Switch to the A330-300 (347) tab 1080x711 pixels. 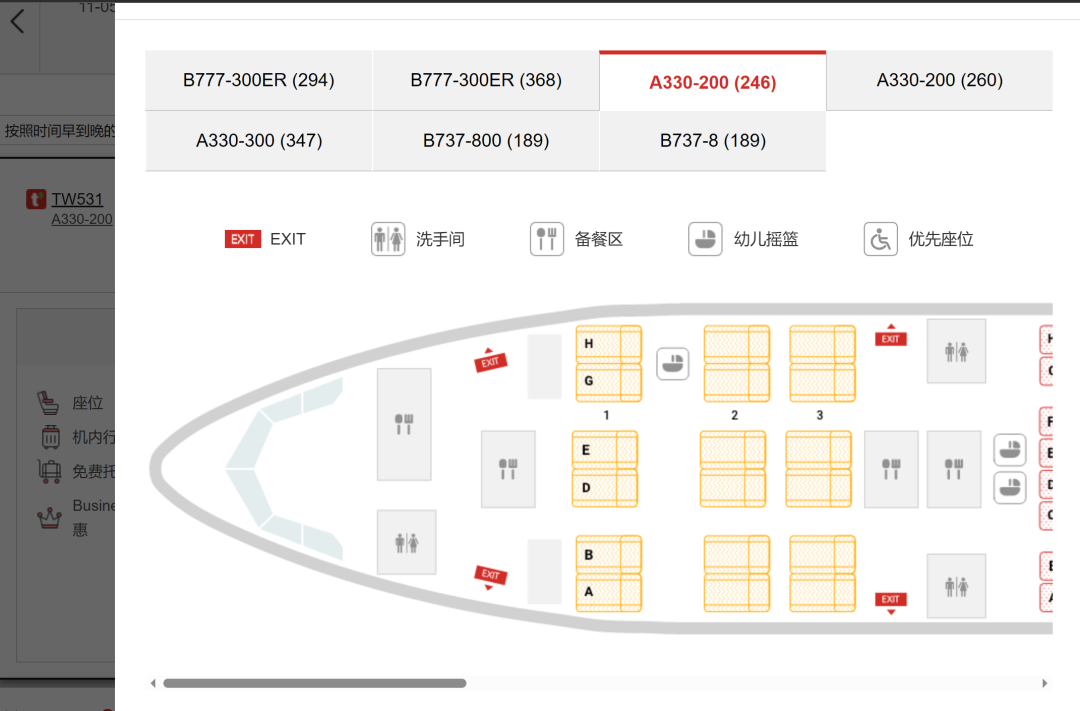(259, 141)
